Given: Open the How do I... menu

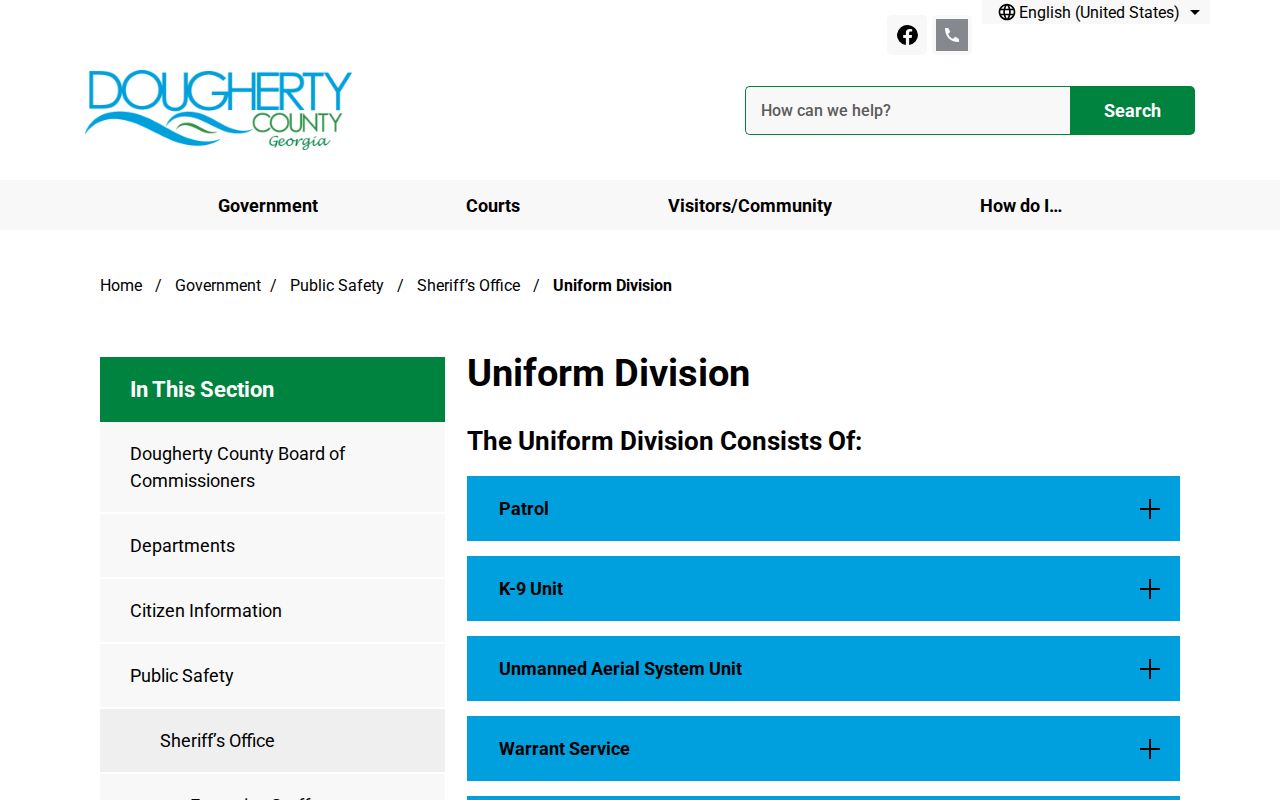Looking at the screenshot, I should coord(1021,205).
